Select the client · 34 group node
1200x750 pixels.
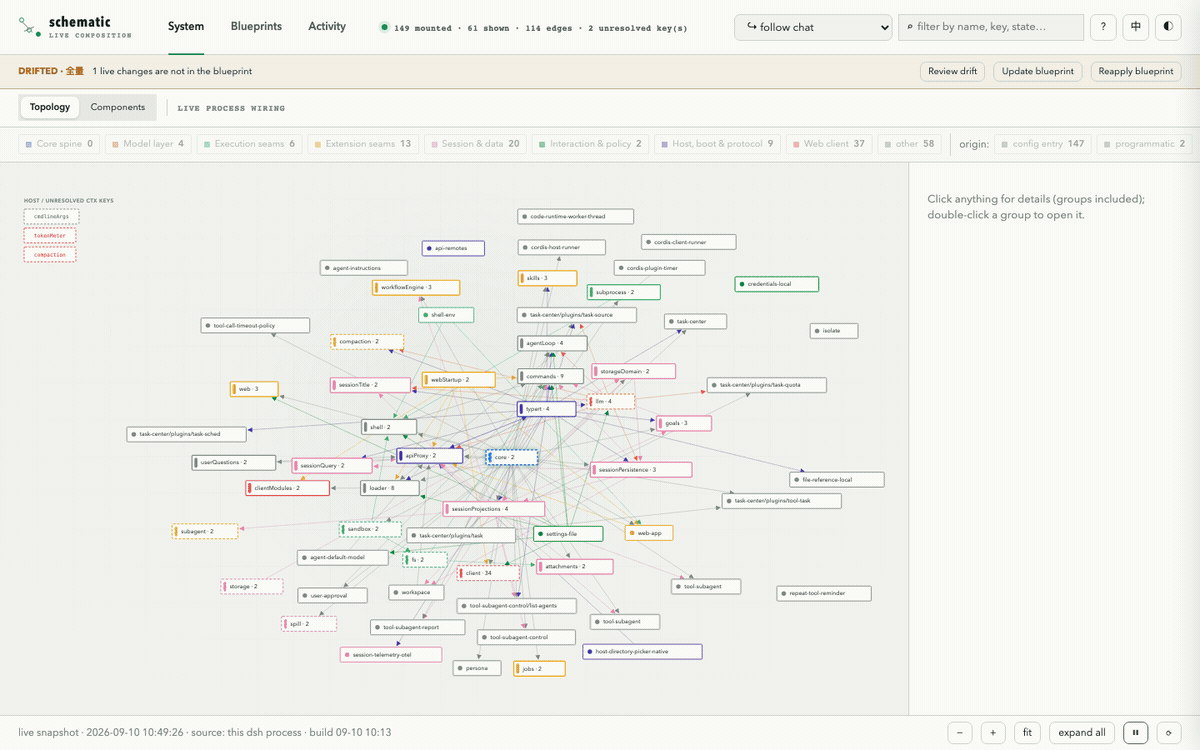click(488, 573)
